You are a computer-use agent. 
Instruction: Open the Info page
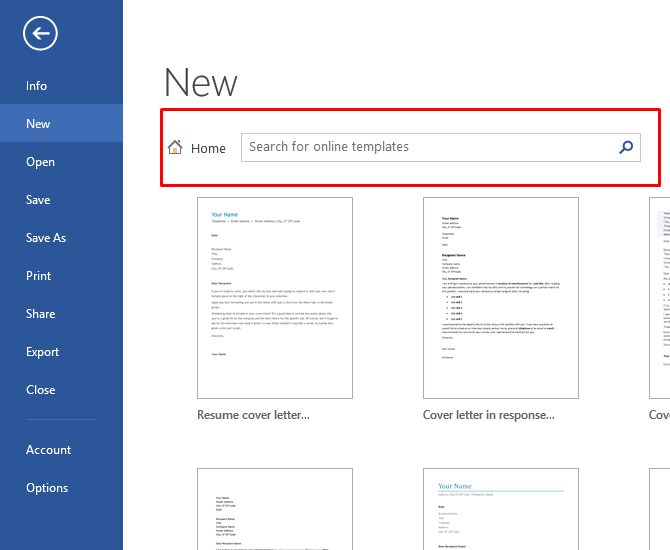click(36, 85)
